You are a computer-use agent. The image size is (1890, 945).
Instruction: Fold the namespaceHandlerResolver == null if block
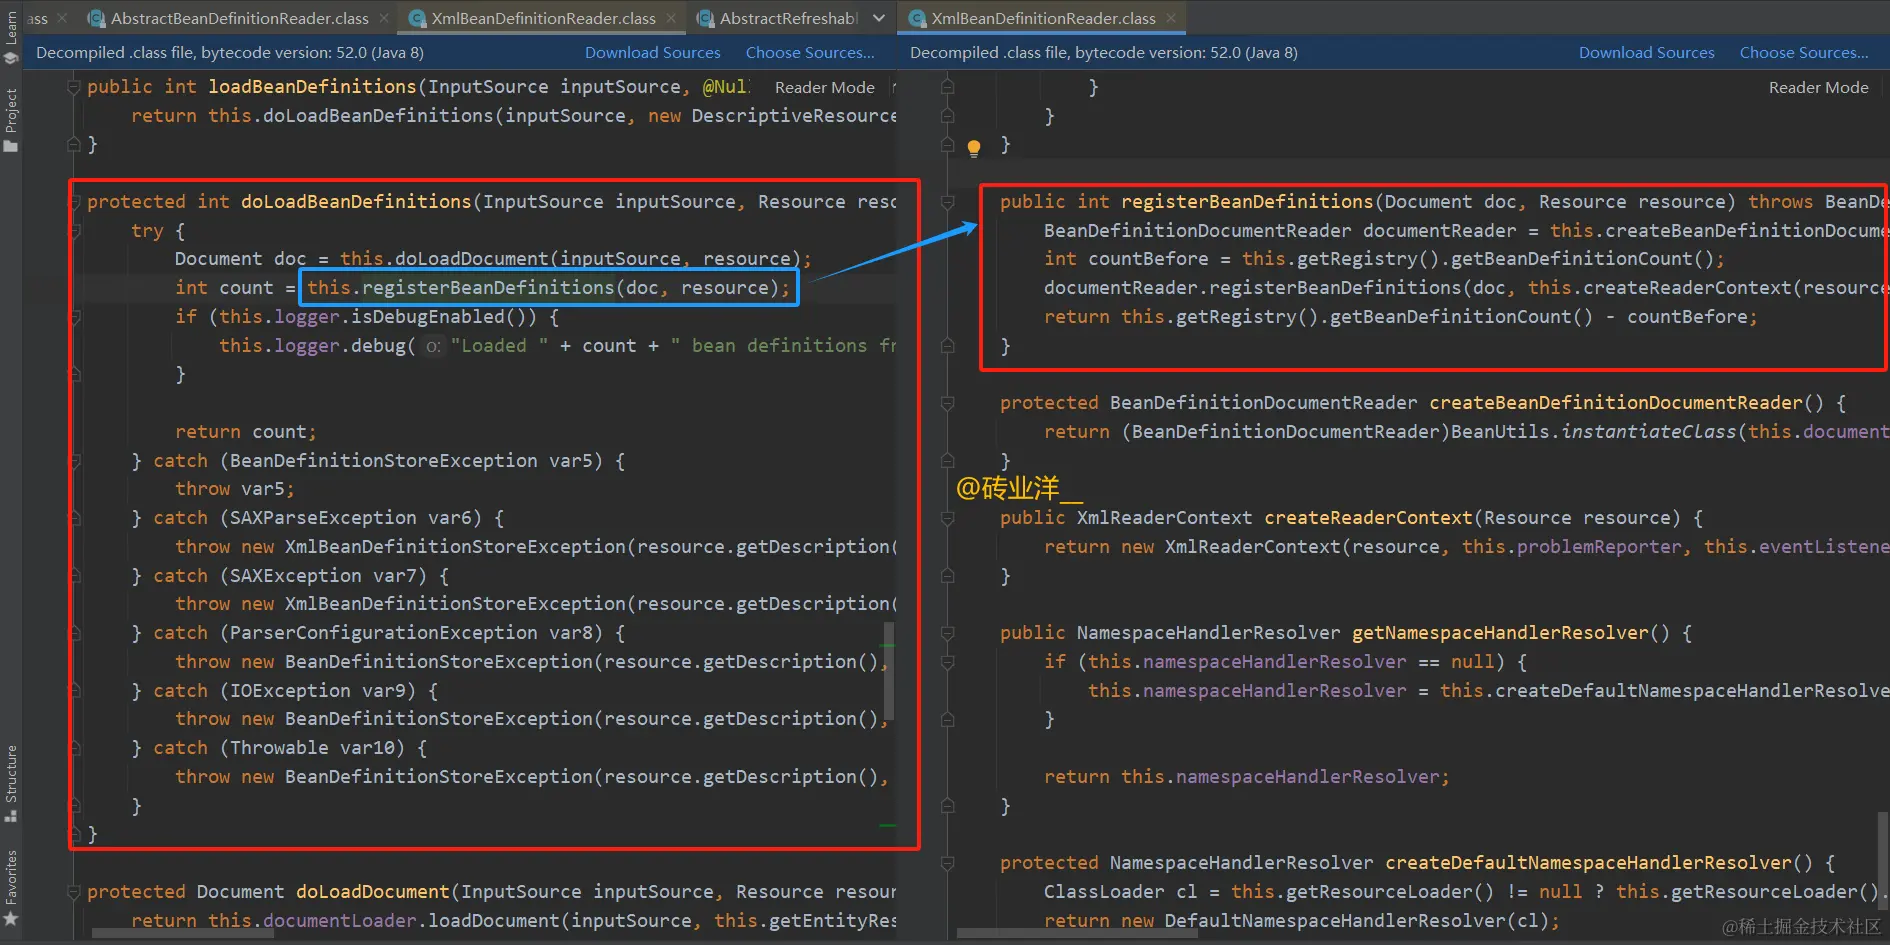click(947, 662)
